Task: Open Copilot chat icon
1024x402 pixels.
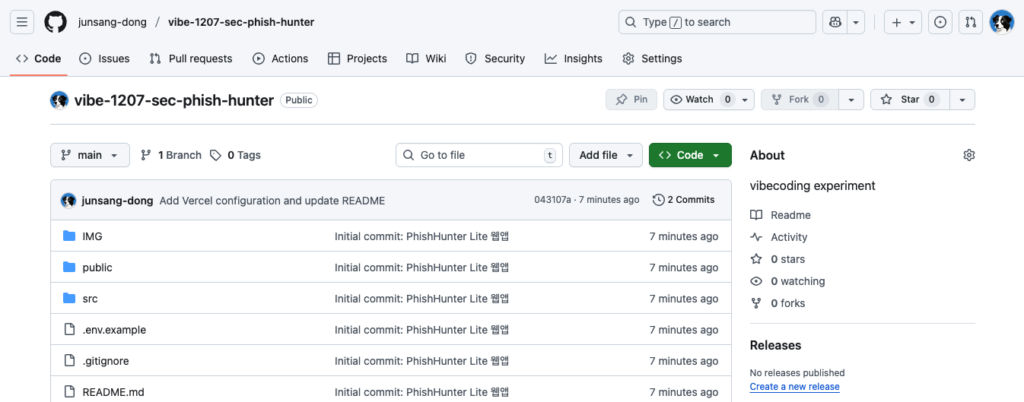Action: (833, 22)
